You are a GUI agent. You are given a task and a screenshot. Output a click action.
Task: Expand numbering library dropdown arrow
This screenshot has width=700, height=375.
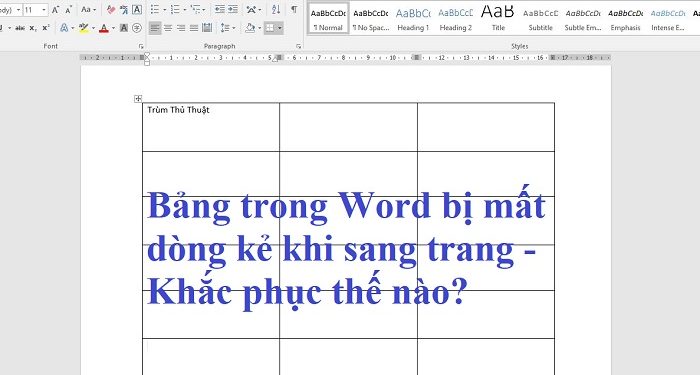[x=185, y=9]
